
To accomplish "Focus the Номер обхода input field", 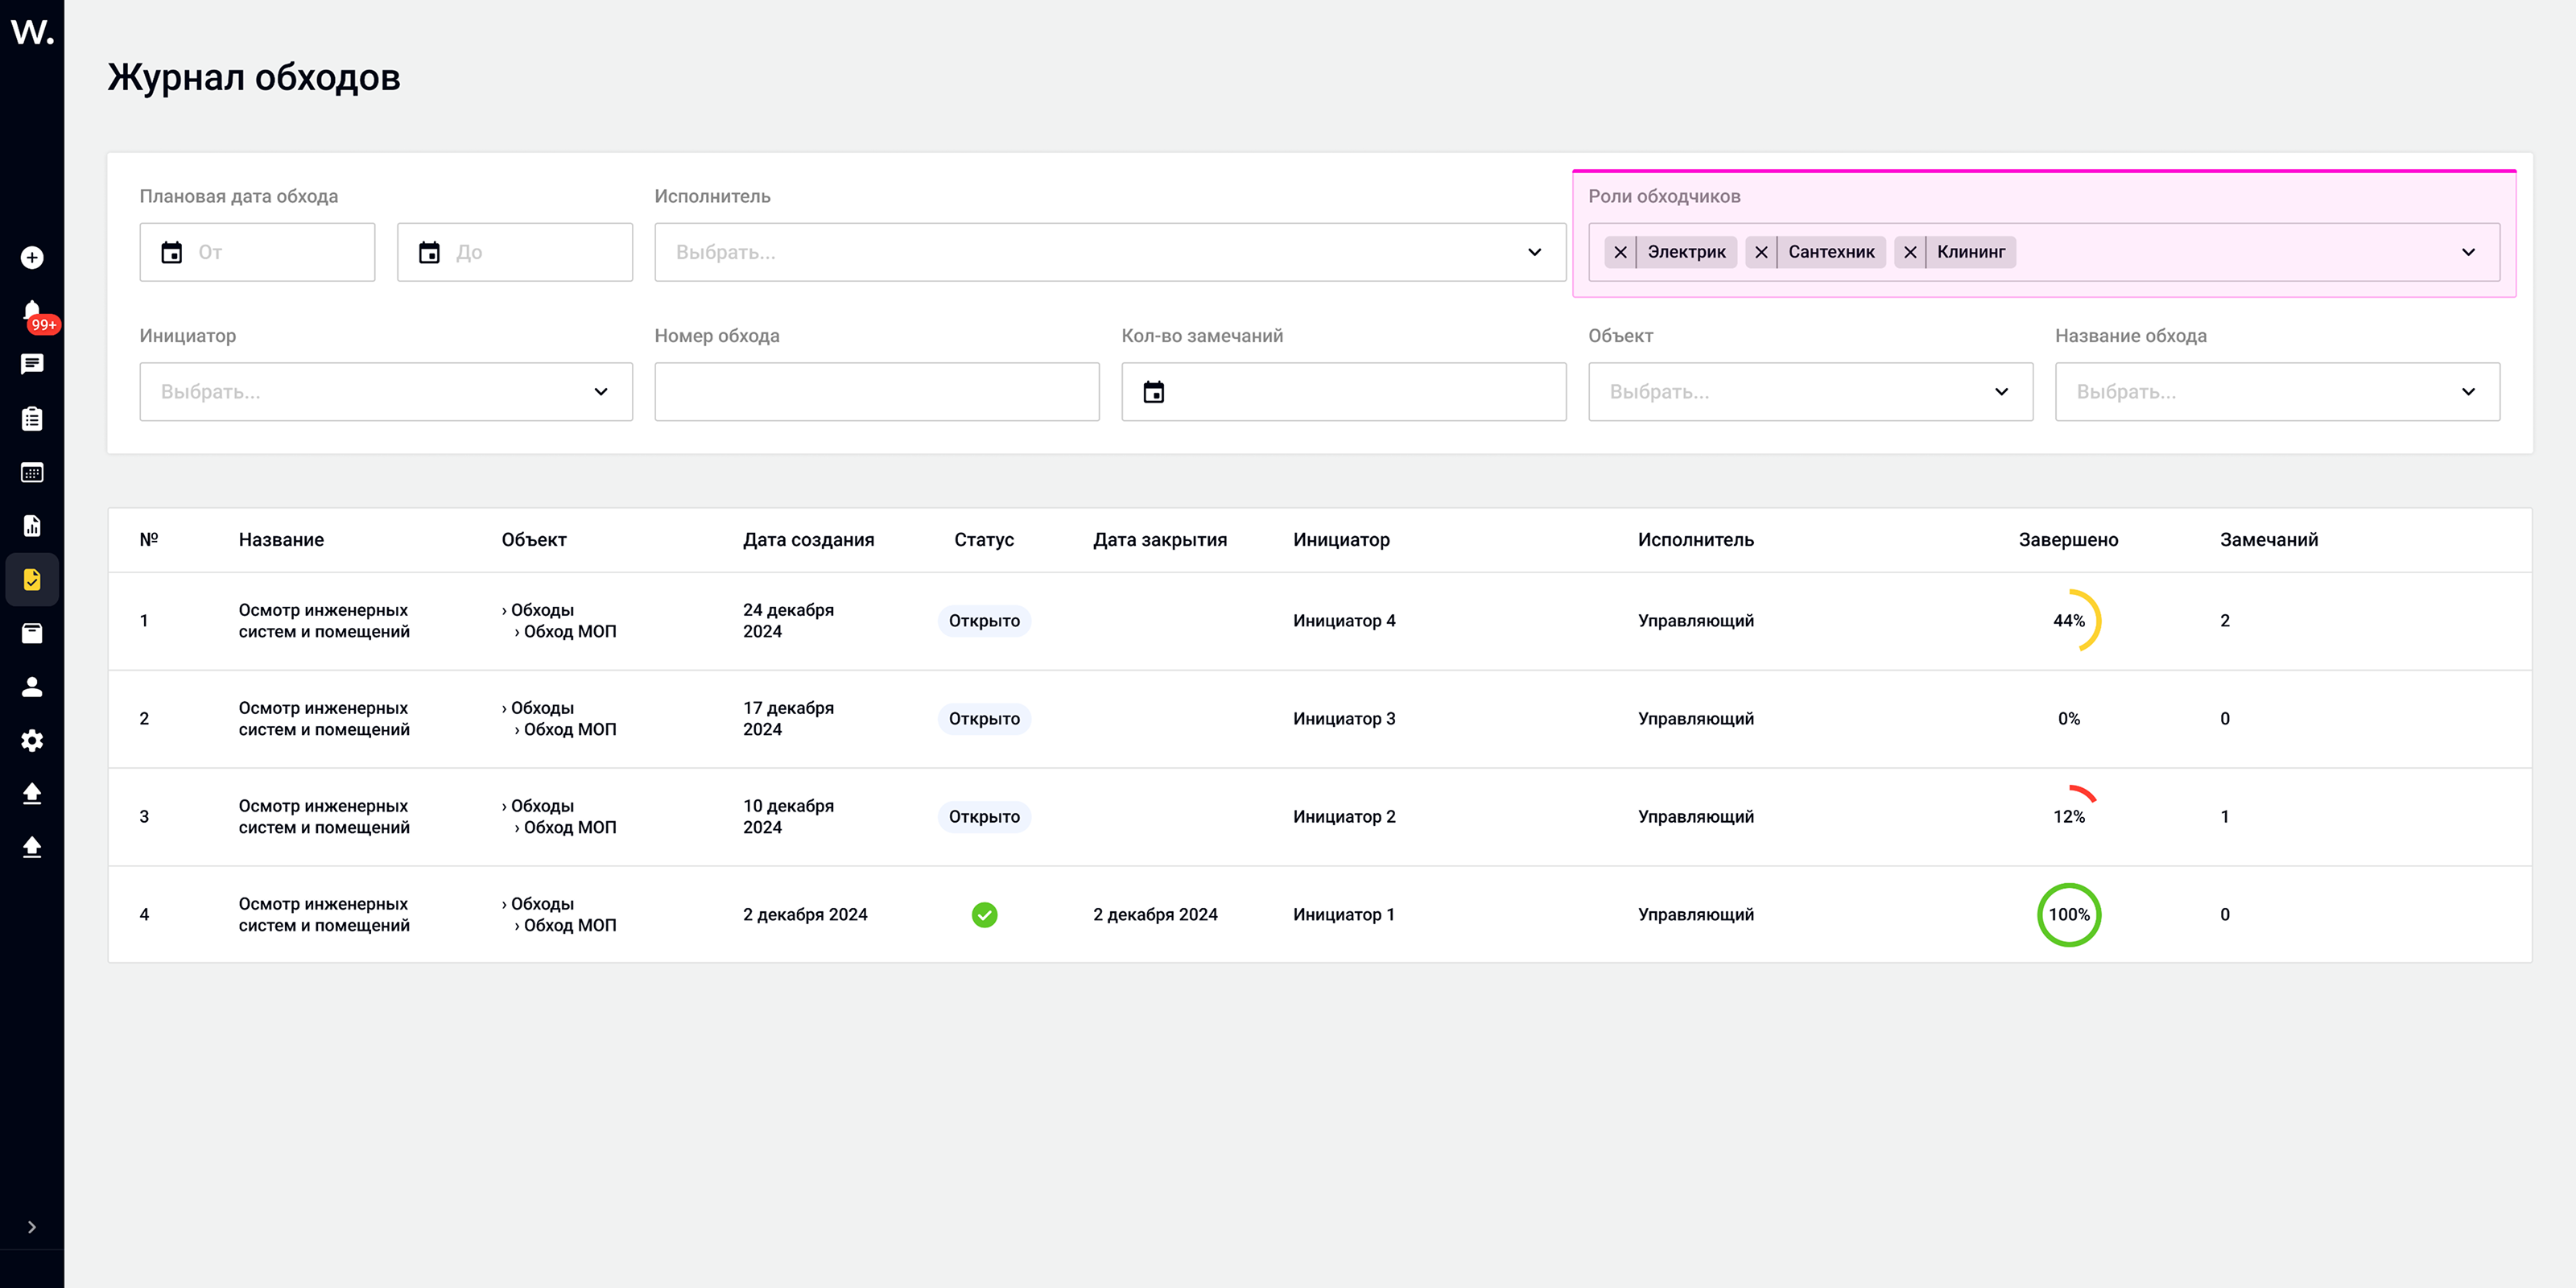I will [x=877, y=392].
